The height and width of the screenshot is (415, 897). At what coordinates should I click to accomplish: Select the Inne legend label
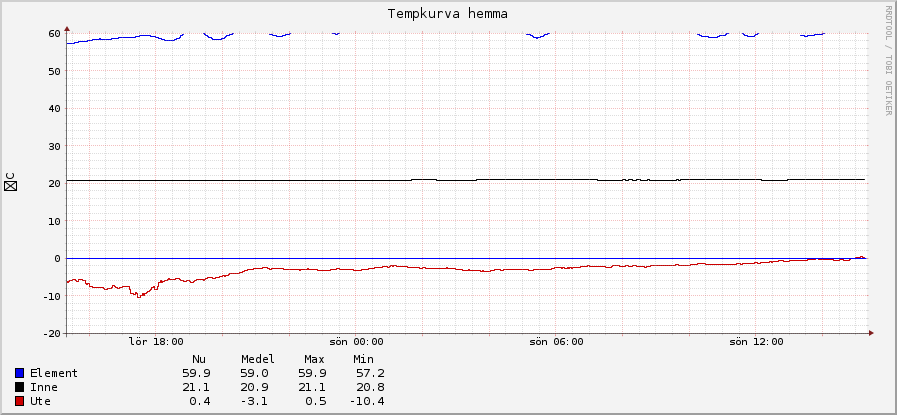44,387
